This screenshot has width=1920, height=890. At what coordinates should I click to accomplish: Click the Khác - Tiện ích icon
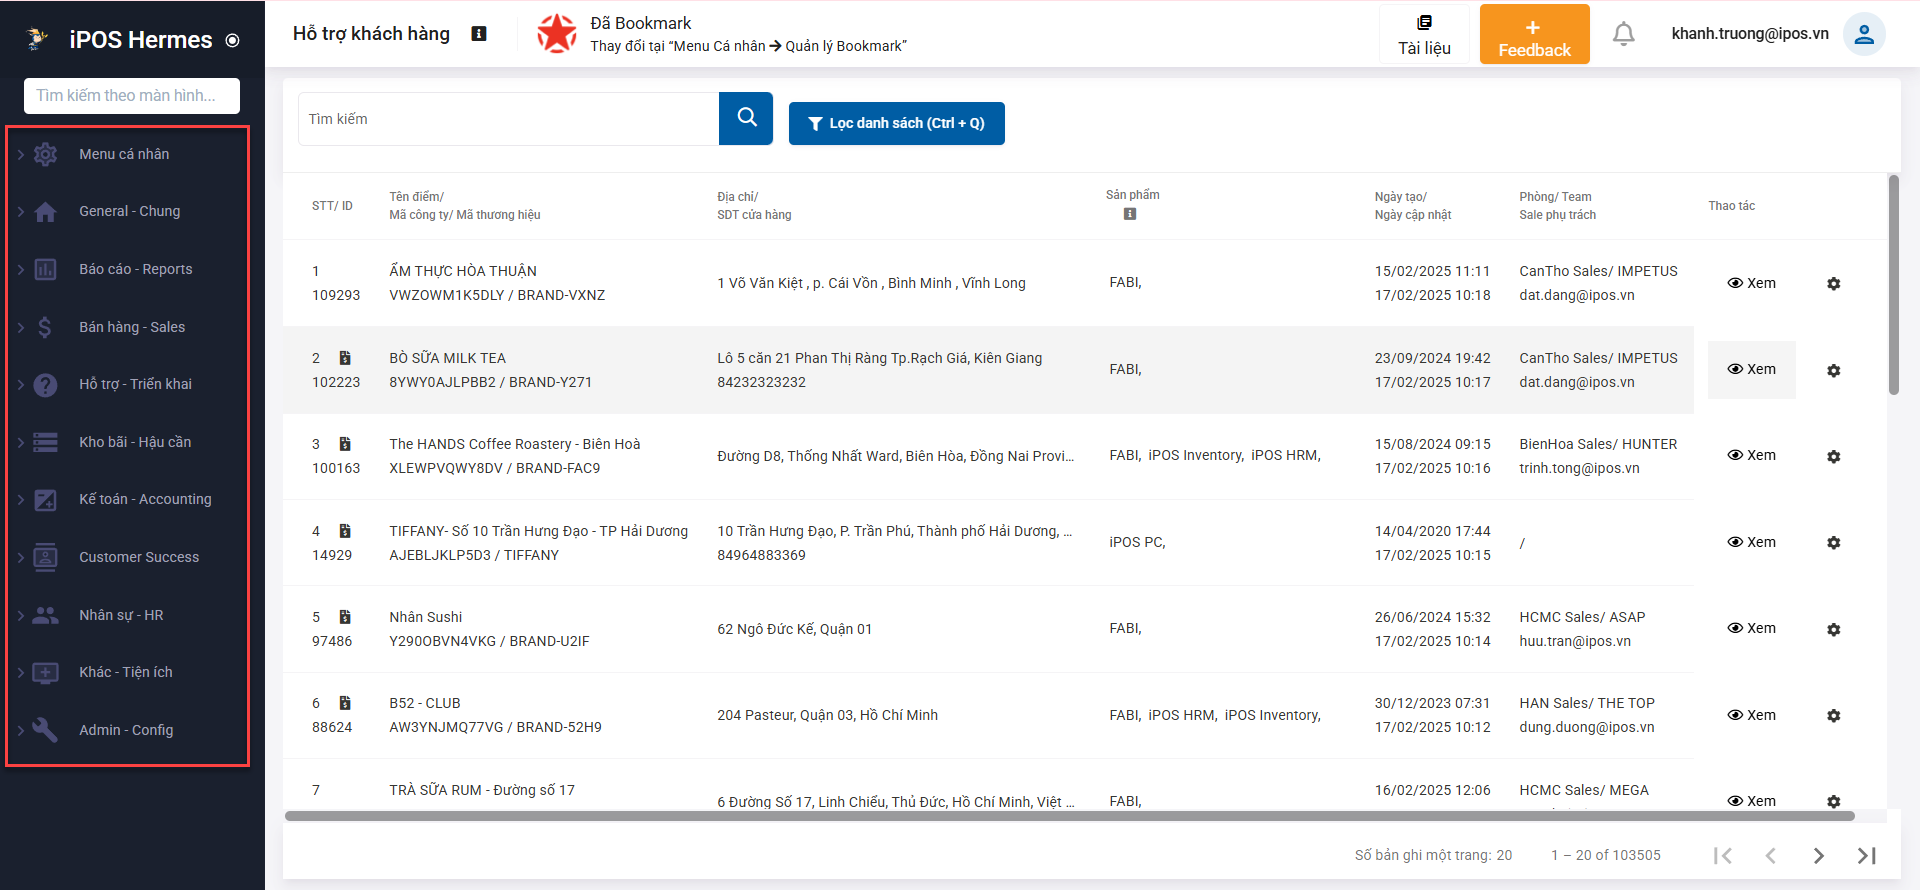pyautogui.click(x=45, y=673)
